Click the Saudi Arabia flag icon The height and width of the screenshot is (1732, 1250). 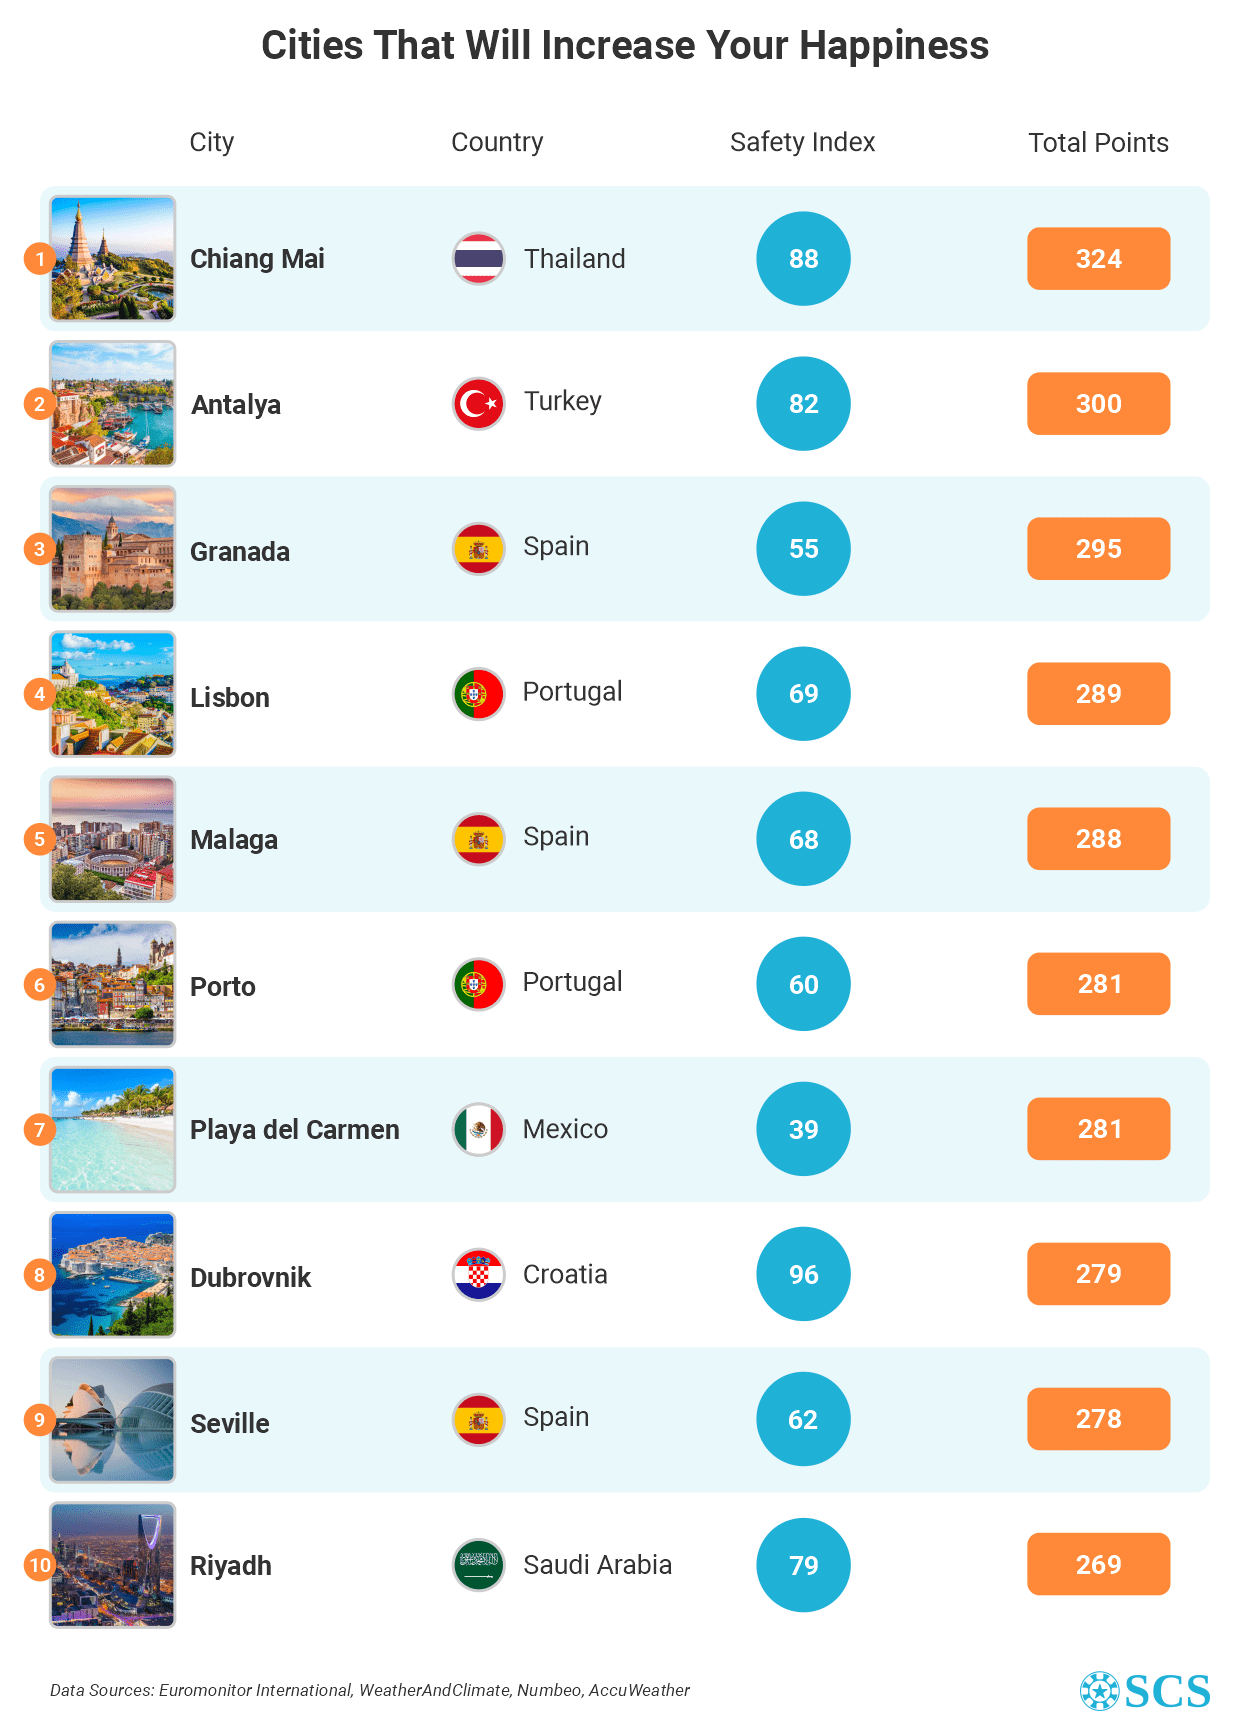click(478, 1565)
